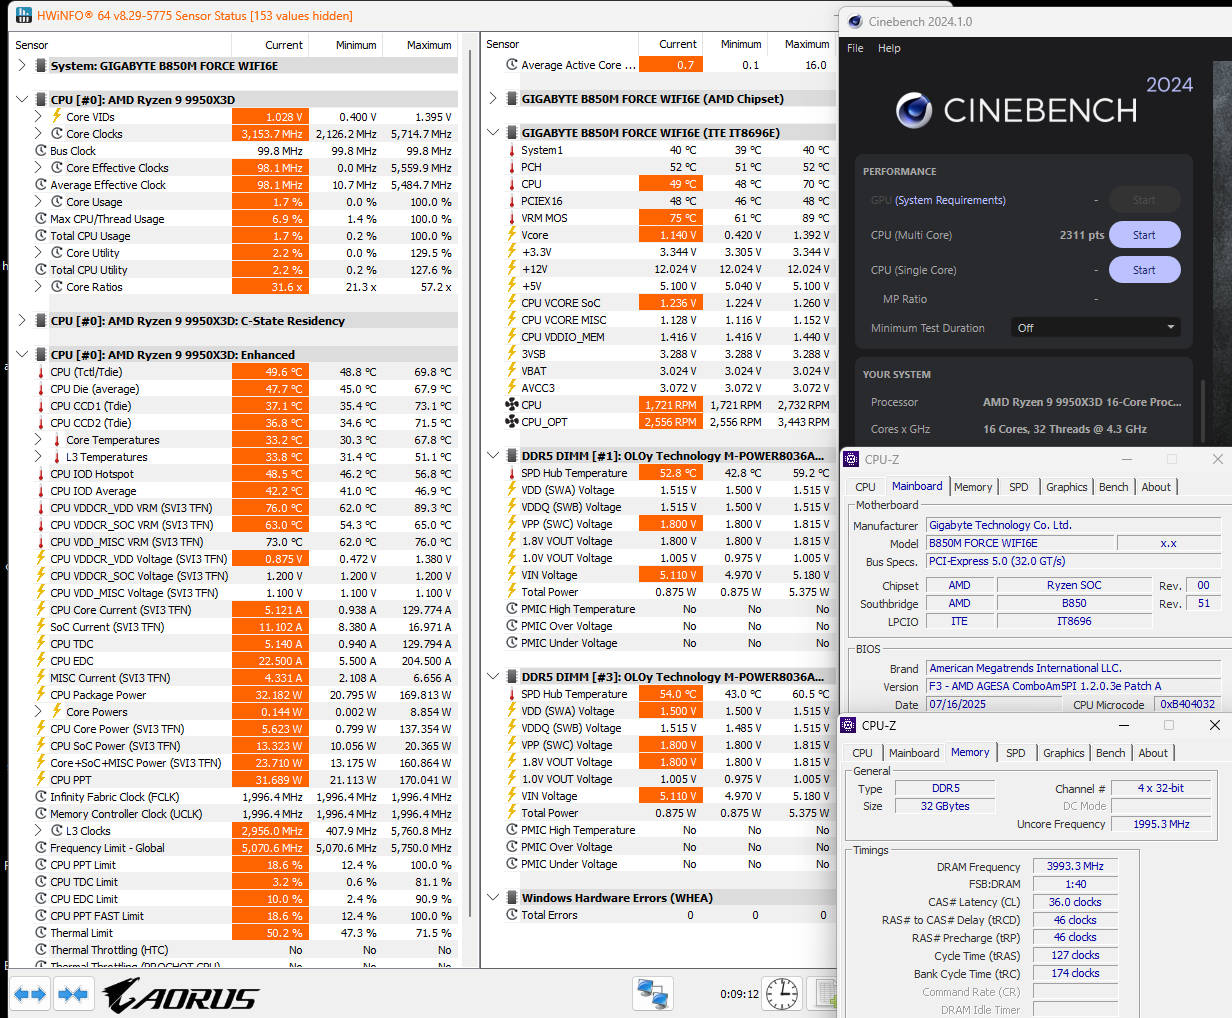Open the network monitors icon in HWiNFO toolbar
Viewport: 1232px width, 1018px height.
pyautogui.click(x=653, y=994)
